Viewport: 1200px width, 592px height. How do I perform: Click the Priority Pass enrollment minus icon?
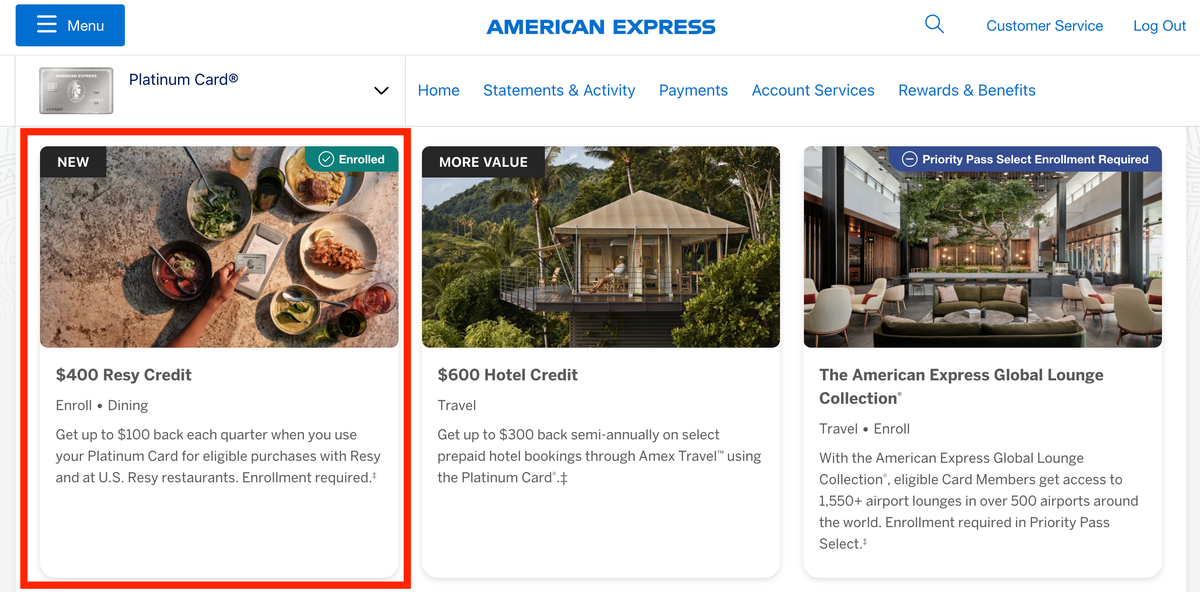click(x=909, y=159)
